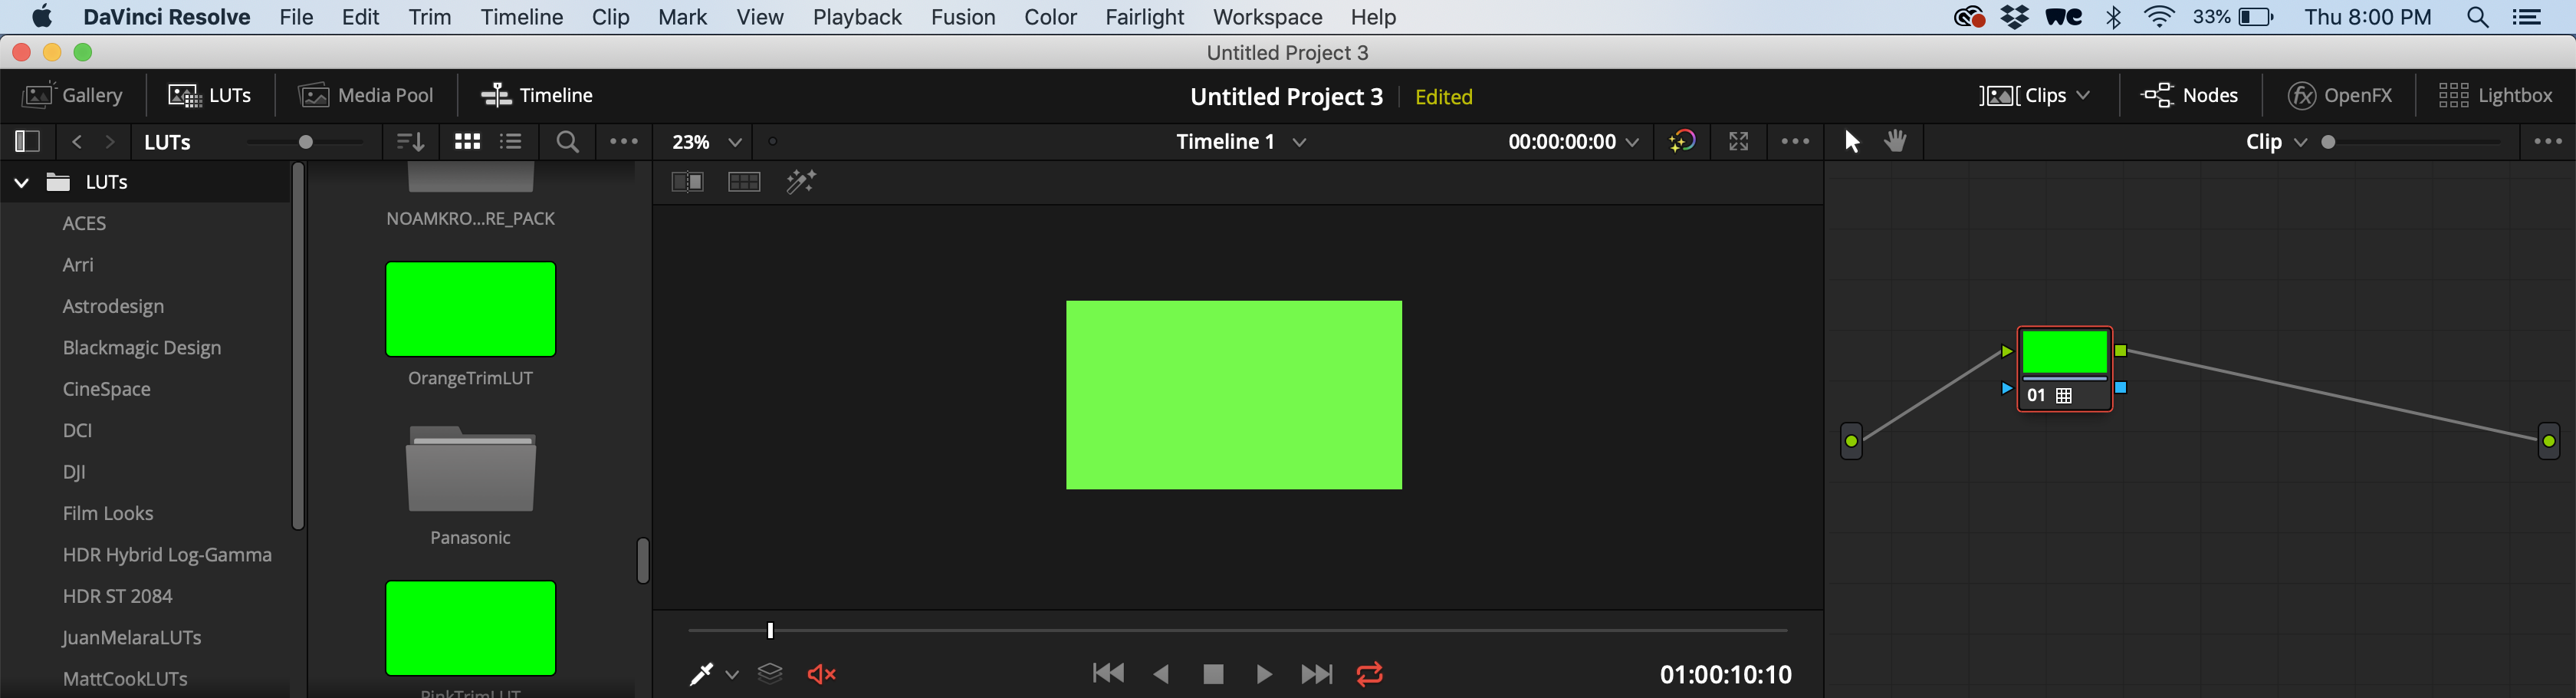
Task: Select corrector node 01
Action: [x=2065, y=369]
